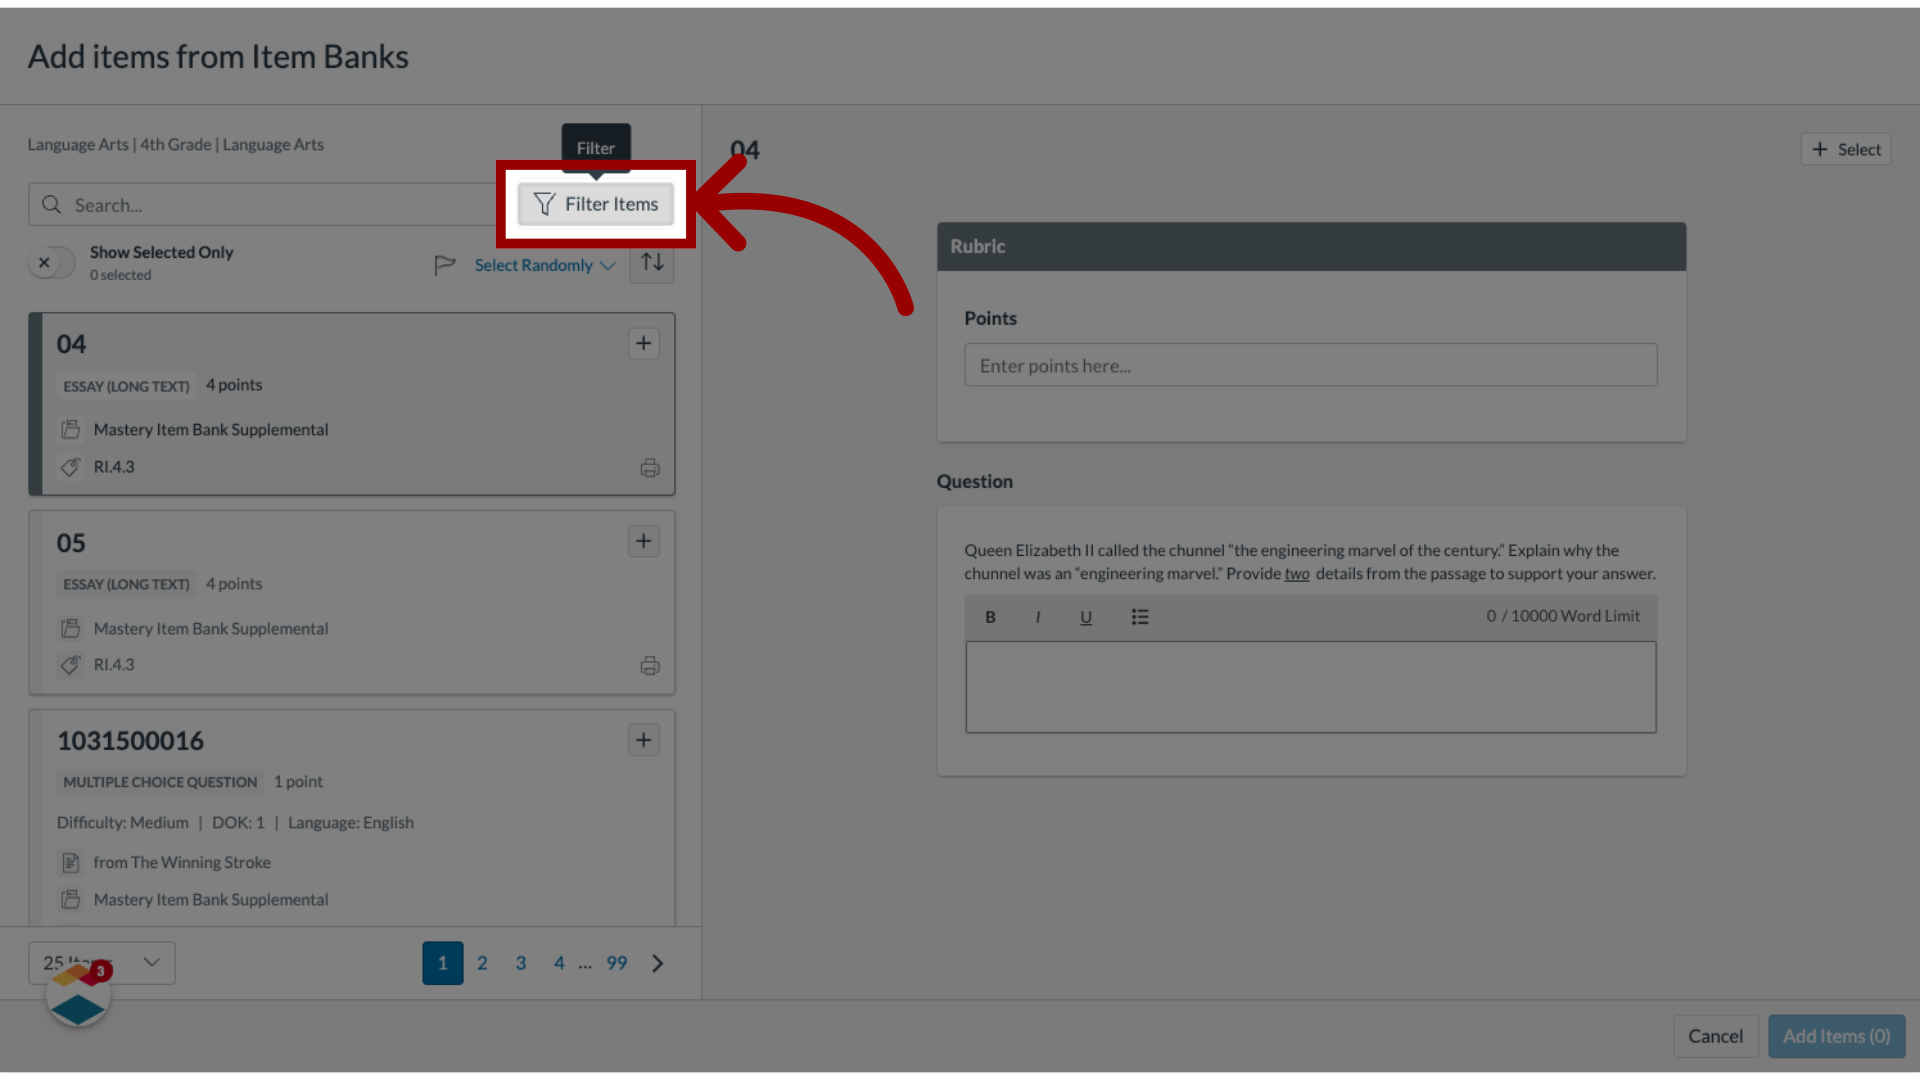The image size is (1920, 1080).
Task: Click the Cancel button
Action: pos(1716,1035)
